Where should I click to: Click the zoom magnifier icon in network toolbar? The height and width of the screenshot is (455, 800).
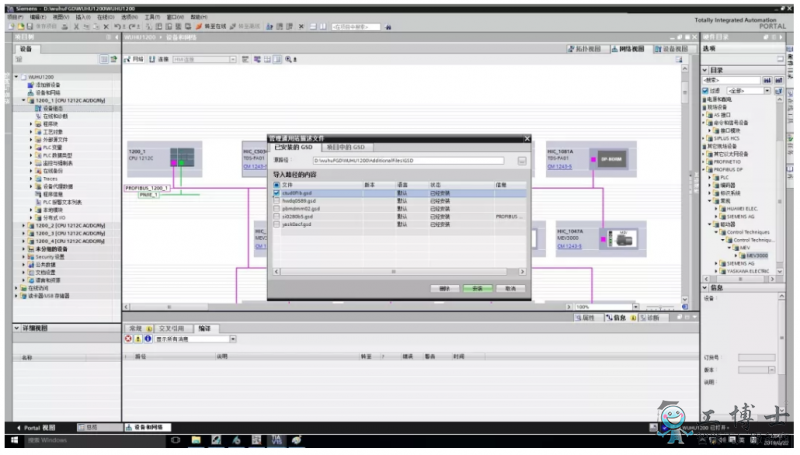coord(289,60)
